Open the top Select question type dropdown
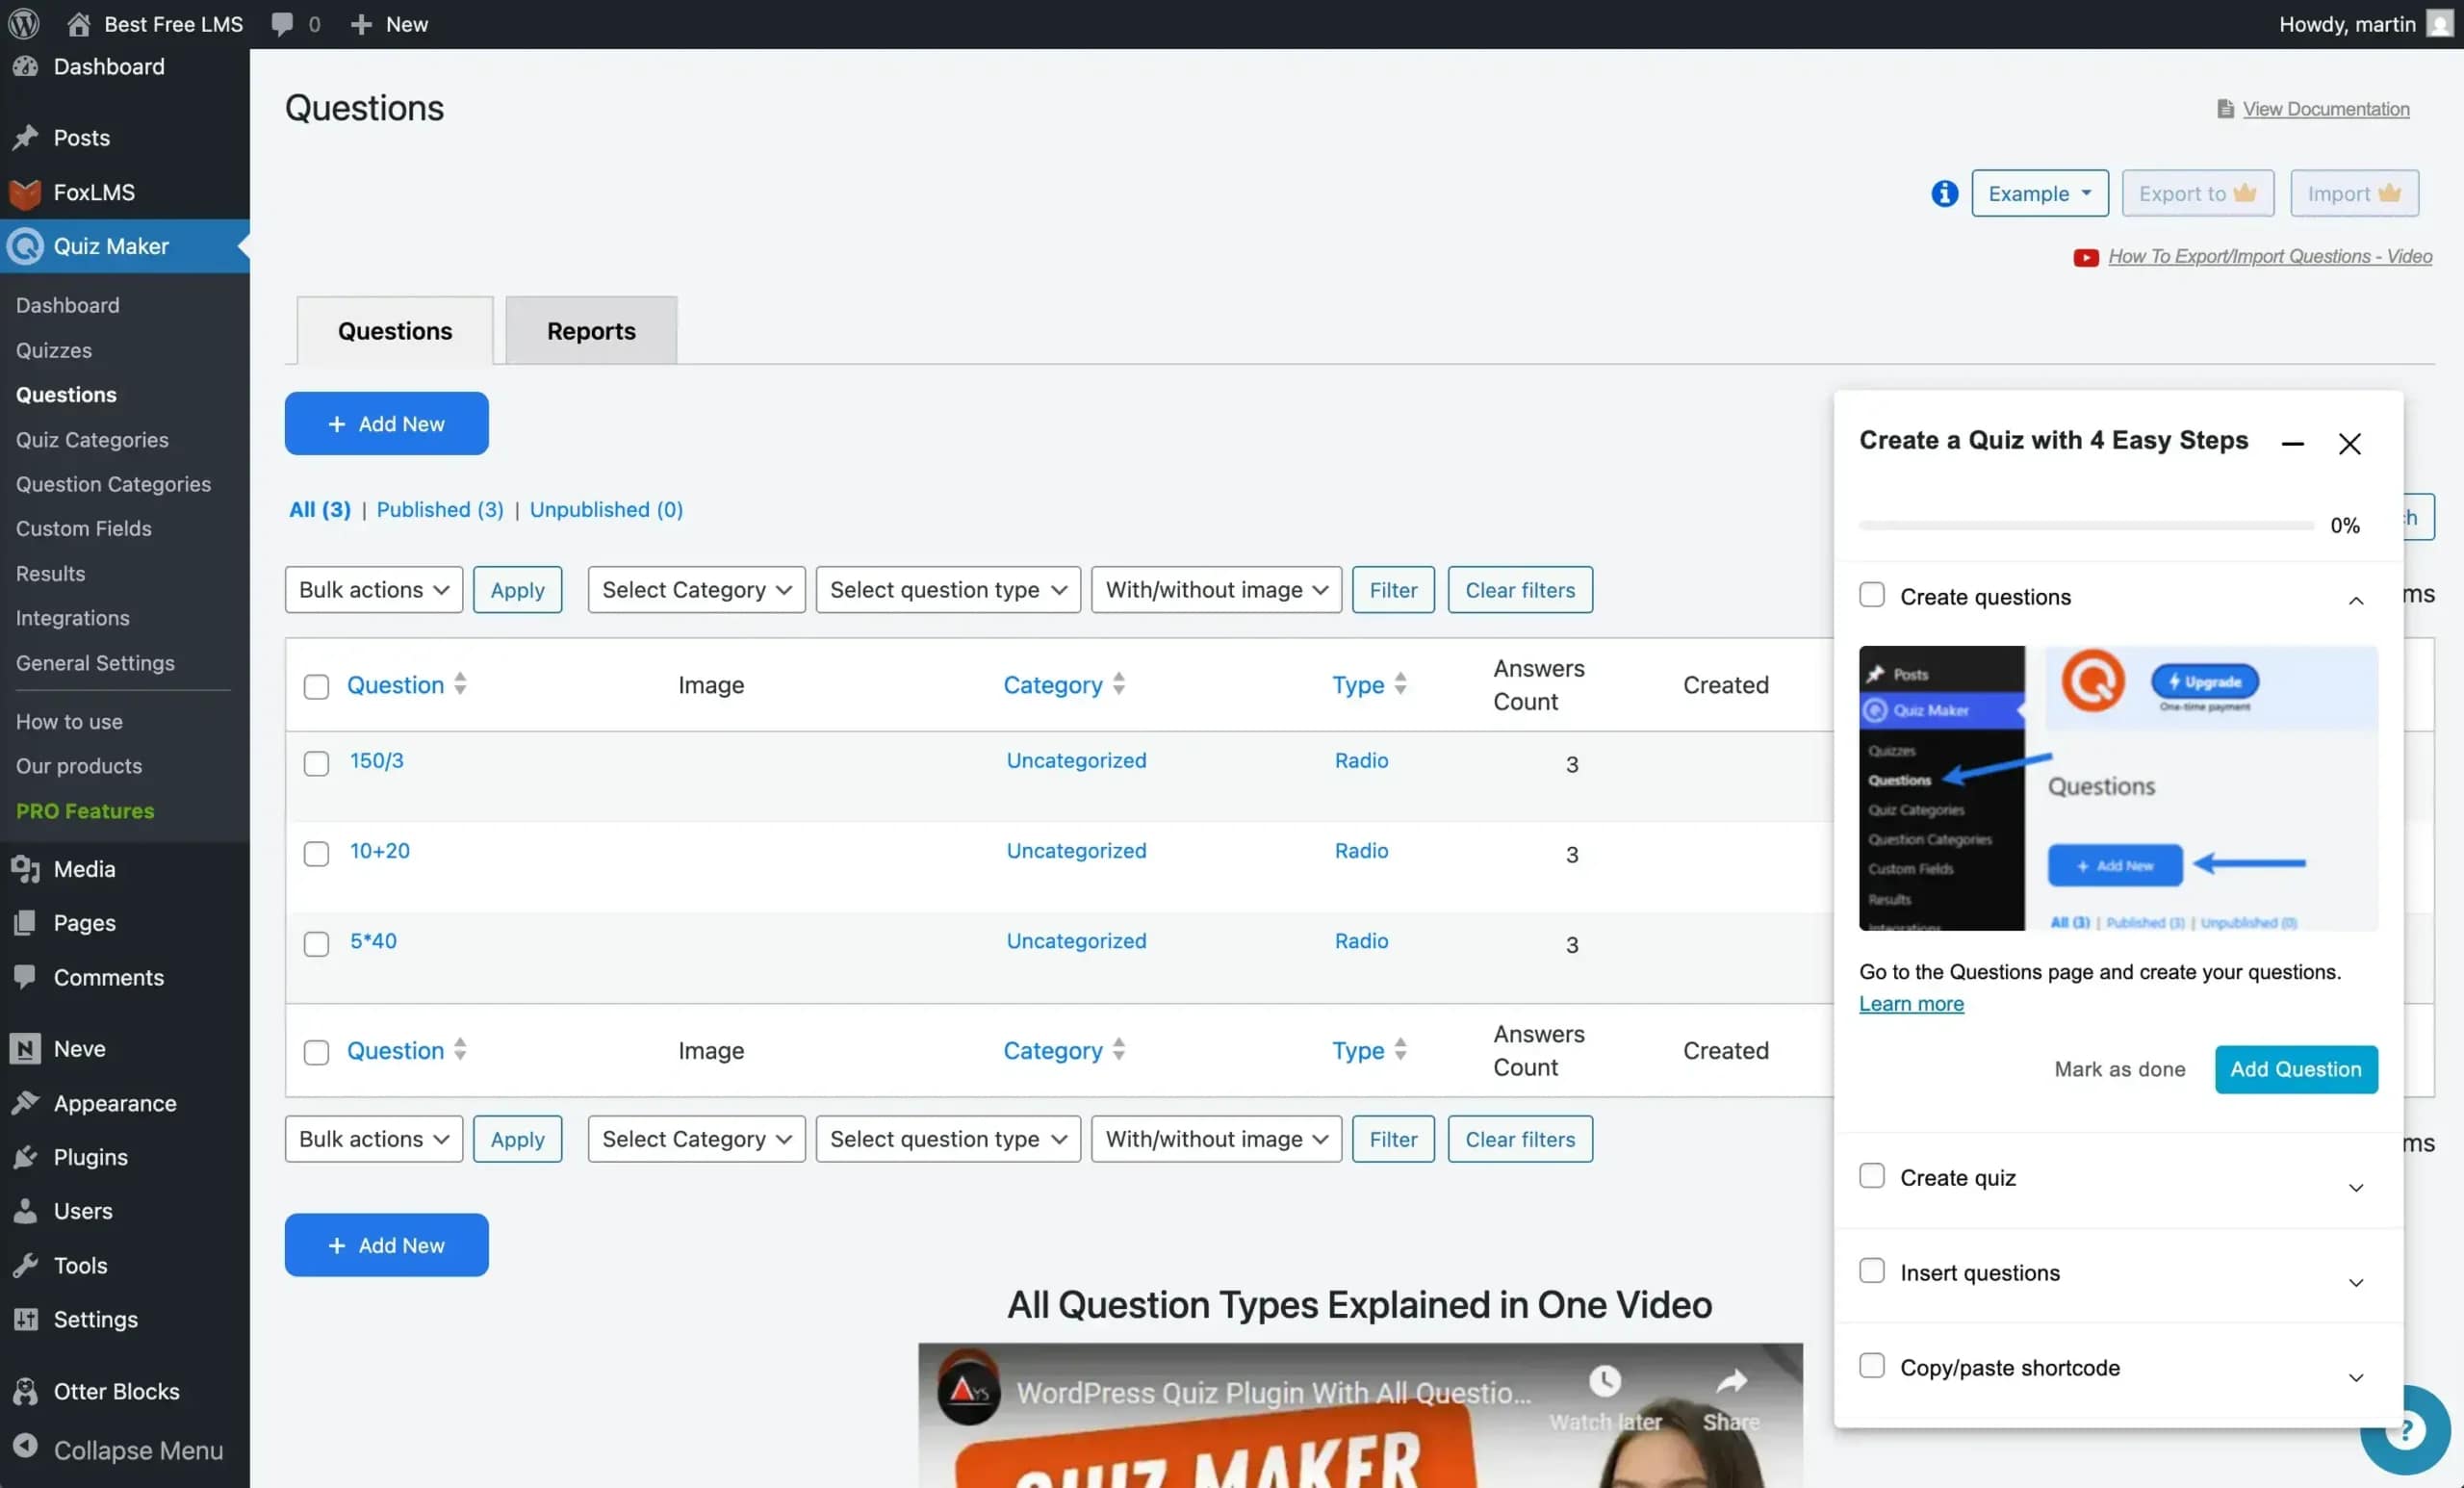This screenshot has height=1488, width=2464. tap(948, 590)
